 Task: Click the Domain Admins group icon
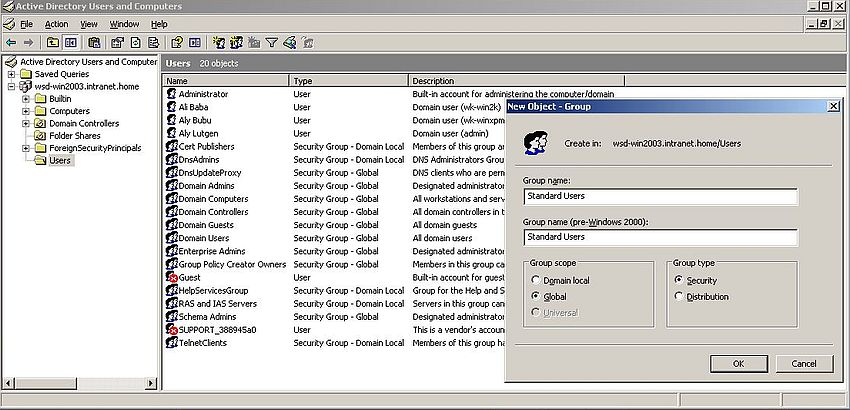click(171, 186)
